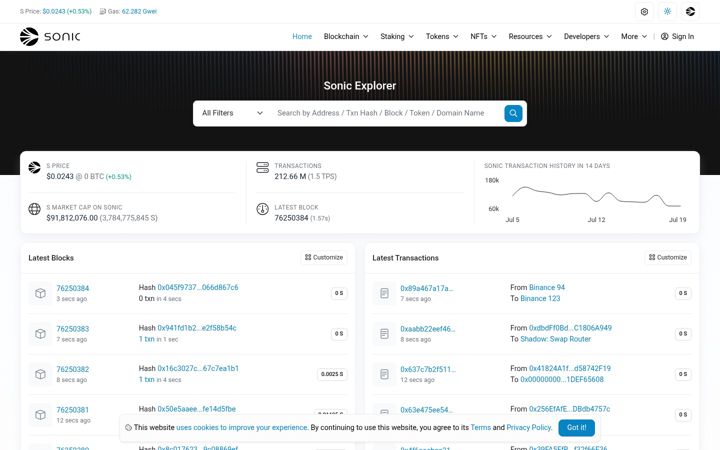Image resolution: width=720 pixels, height=450 pixels.
Task: Click the 0.0025 S reward badge
Action: pyautogui.click(x=332, y=374)
